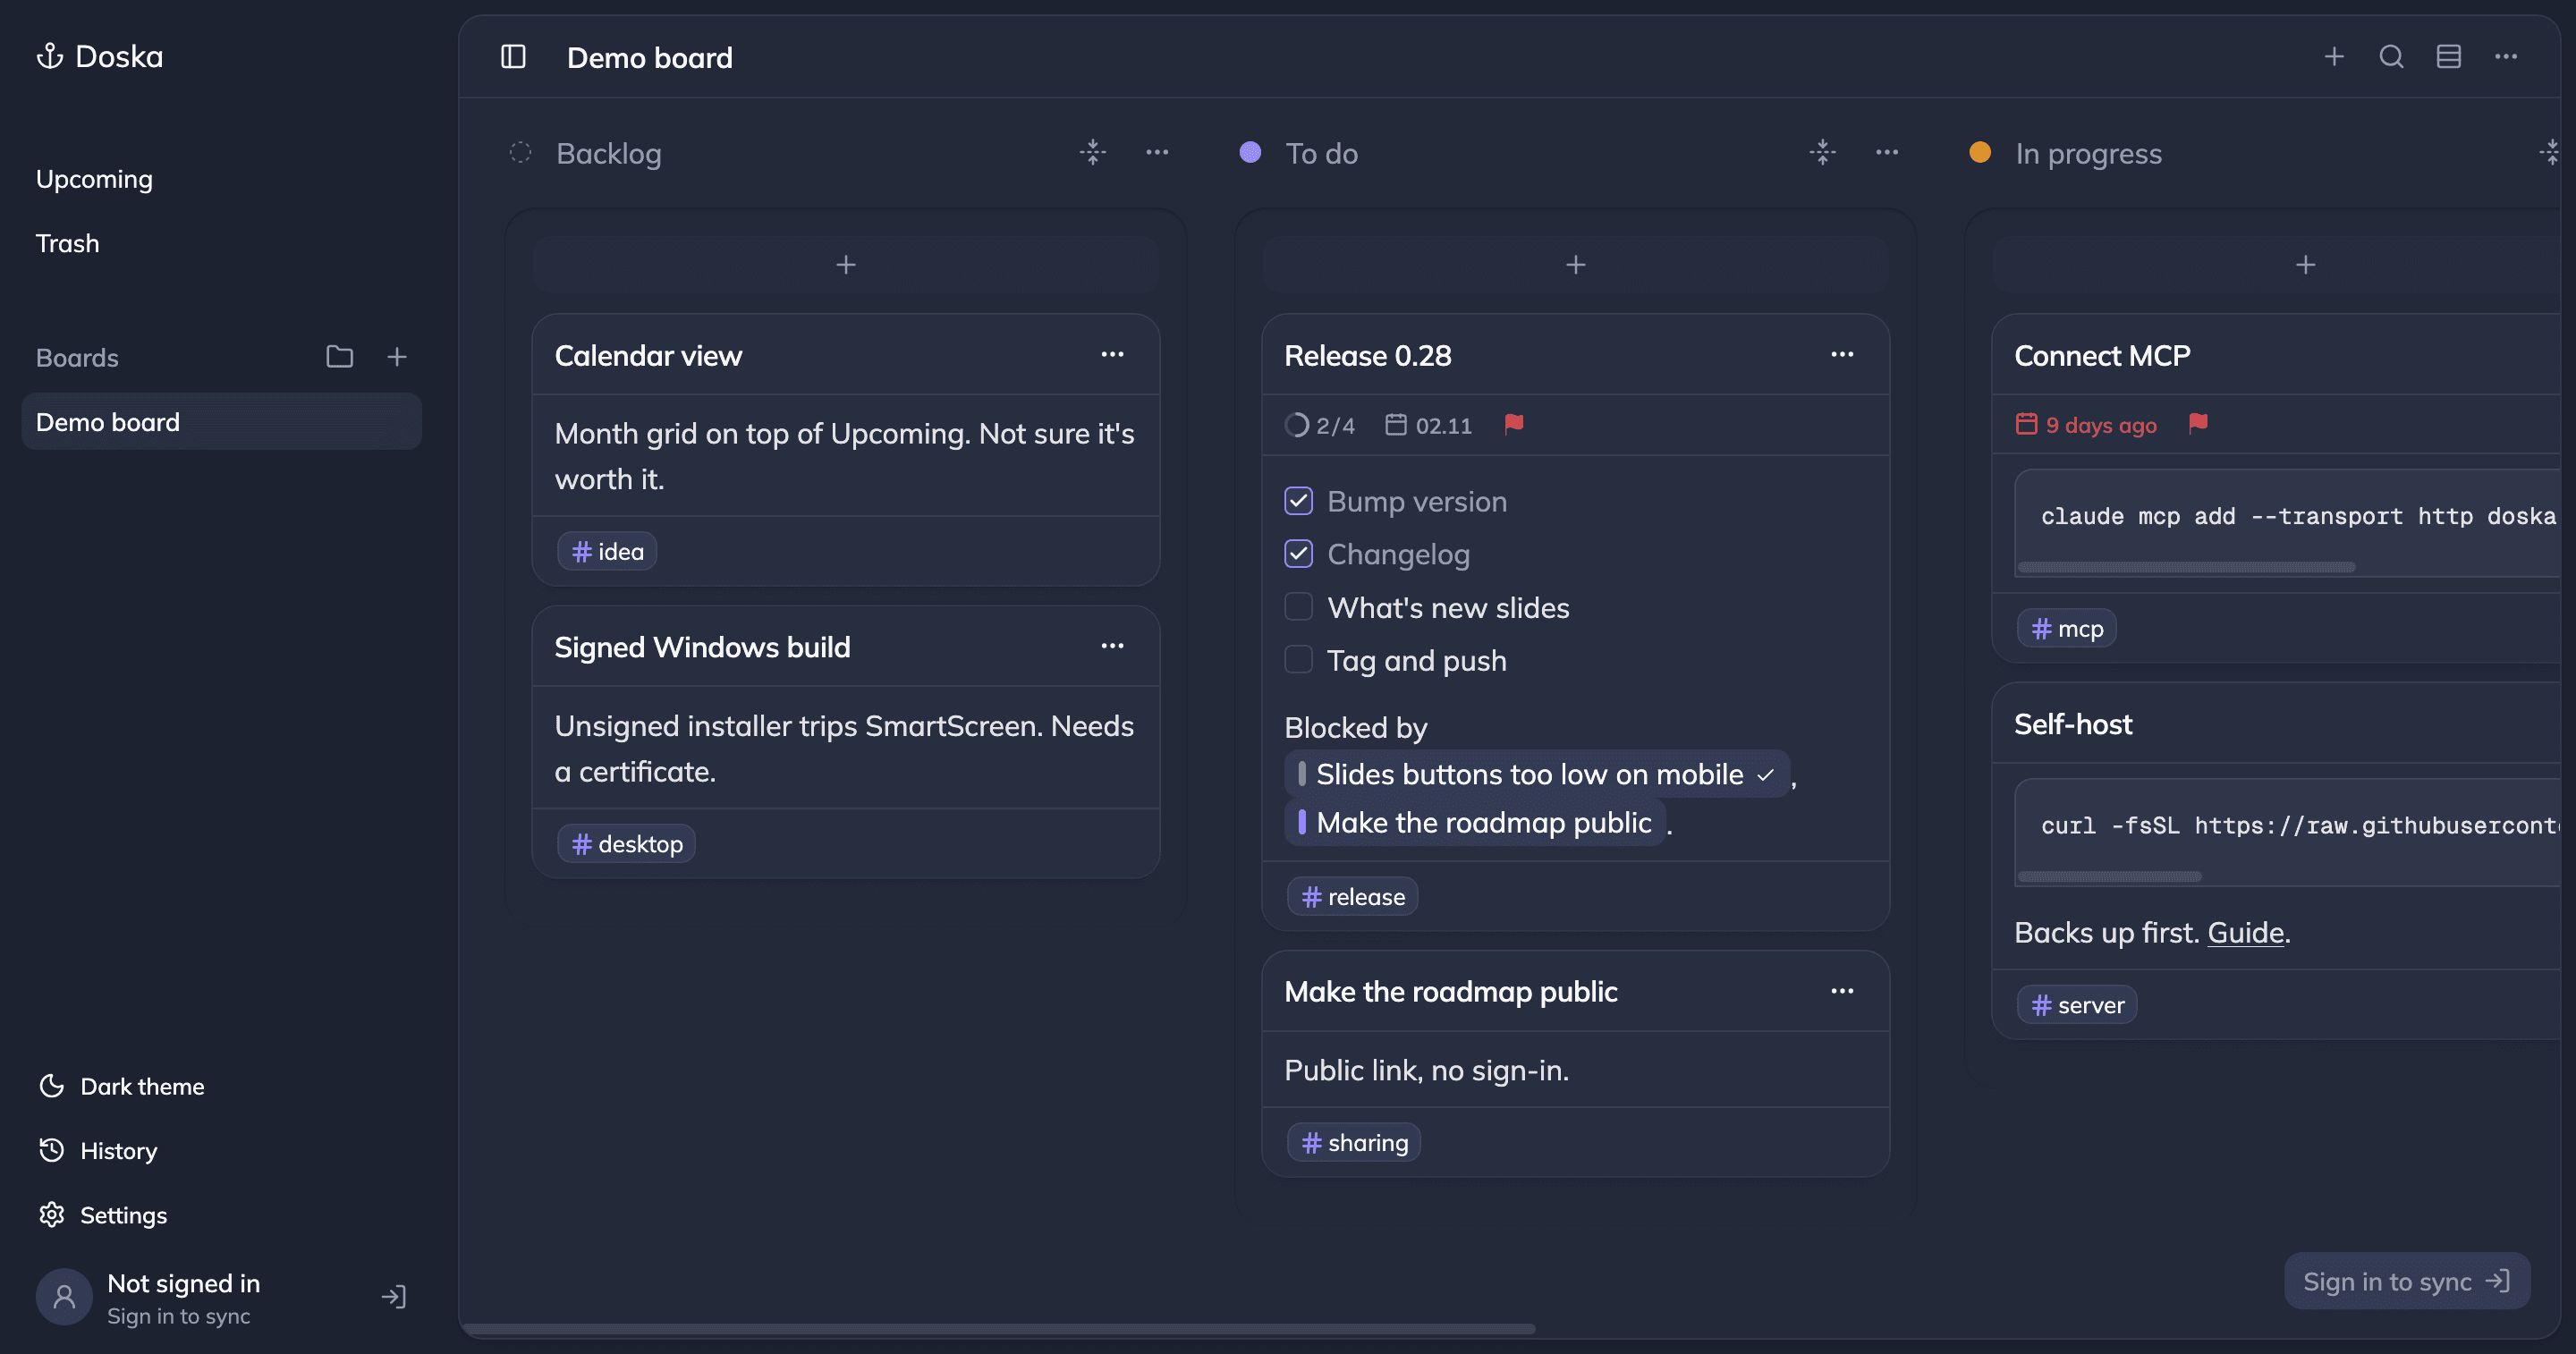Add a card to In progress column
The image size is (2576, 1354).
pyautogui.click(x=2305, y=265)
